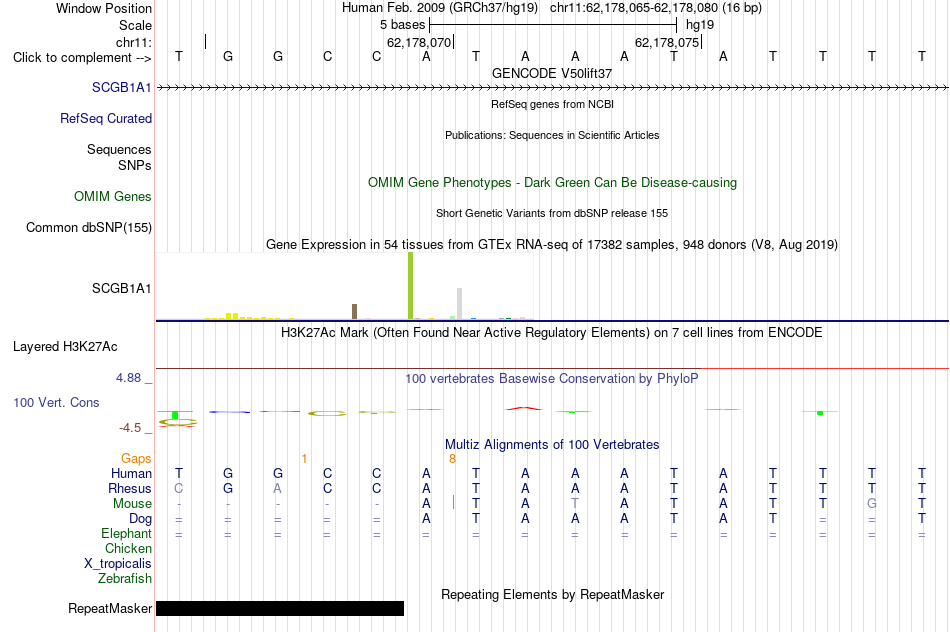Viewport: 950px width, 632px height.
Task: Click the orange gap number 8 in the Gaps row
Action: click(x=452, y=459)
